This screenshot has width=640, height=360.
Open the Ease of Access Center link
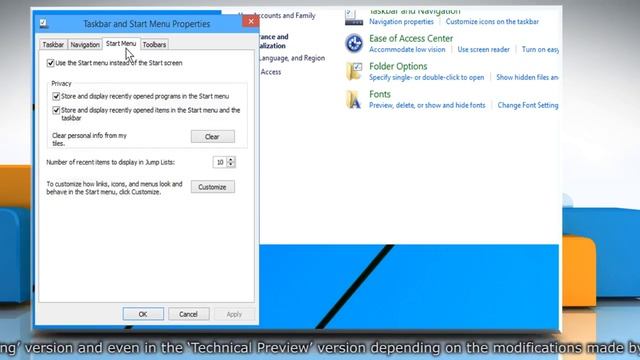coord(411,38)
